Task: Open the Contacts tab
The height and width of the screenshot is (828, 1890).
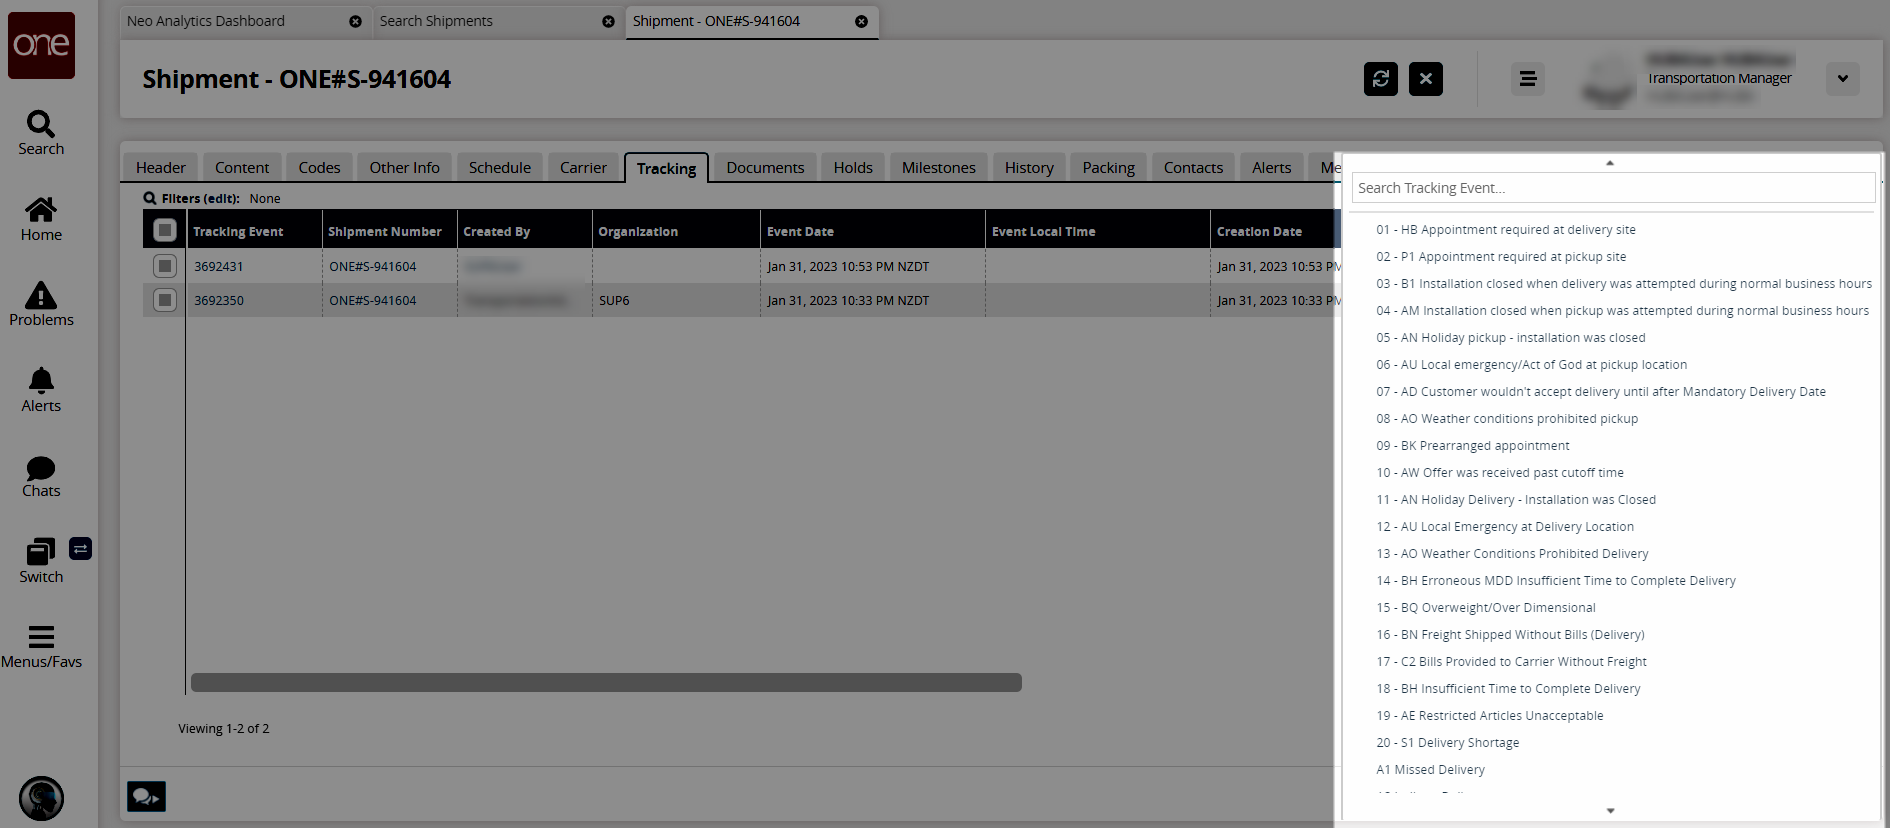Action: (x=1193, y=167)
